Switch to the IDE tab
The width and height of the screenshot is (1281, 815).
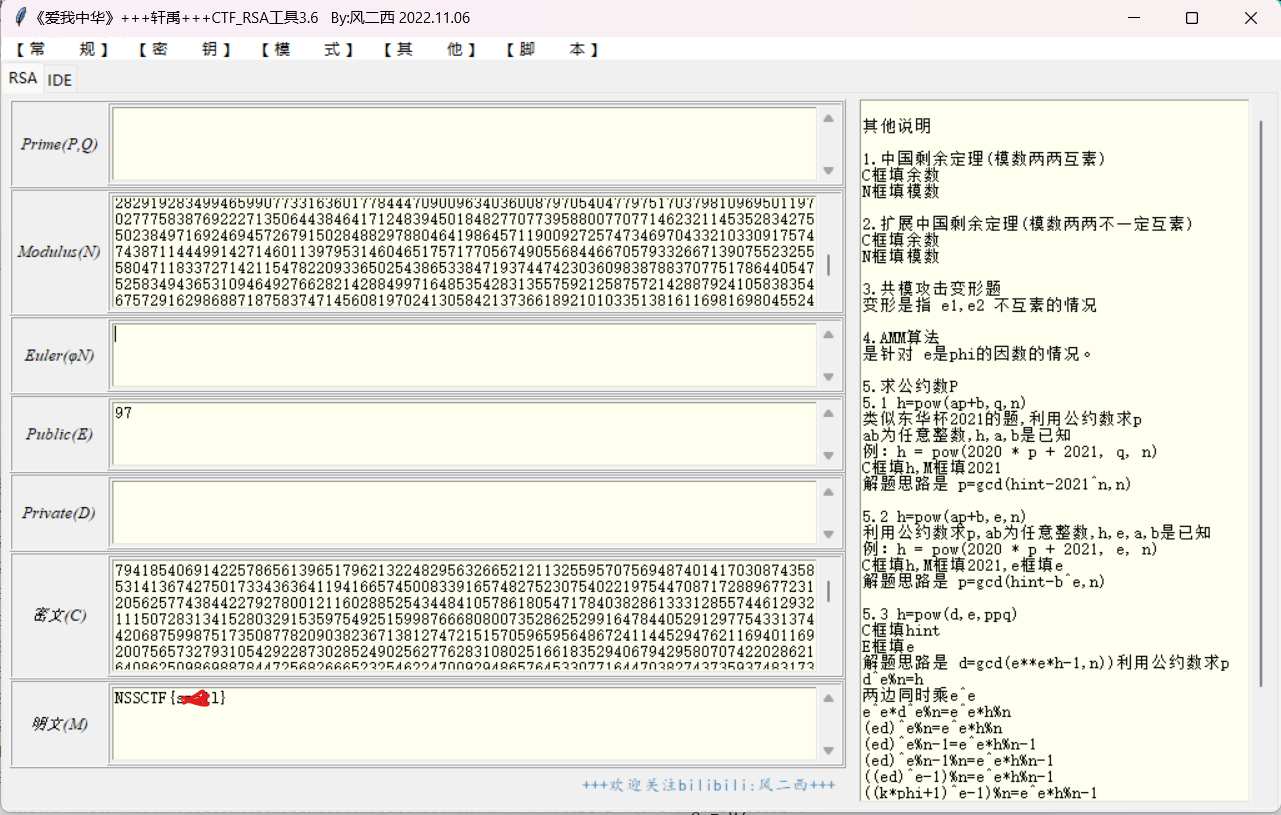point(60,80)
